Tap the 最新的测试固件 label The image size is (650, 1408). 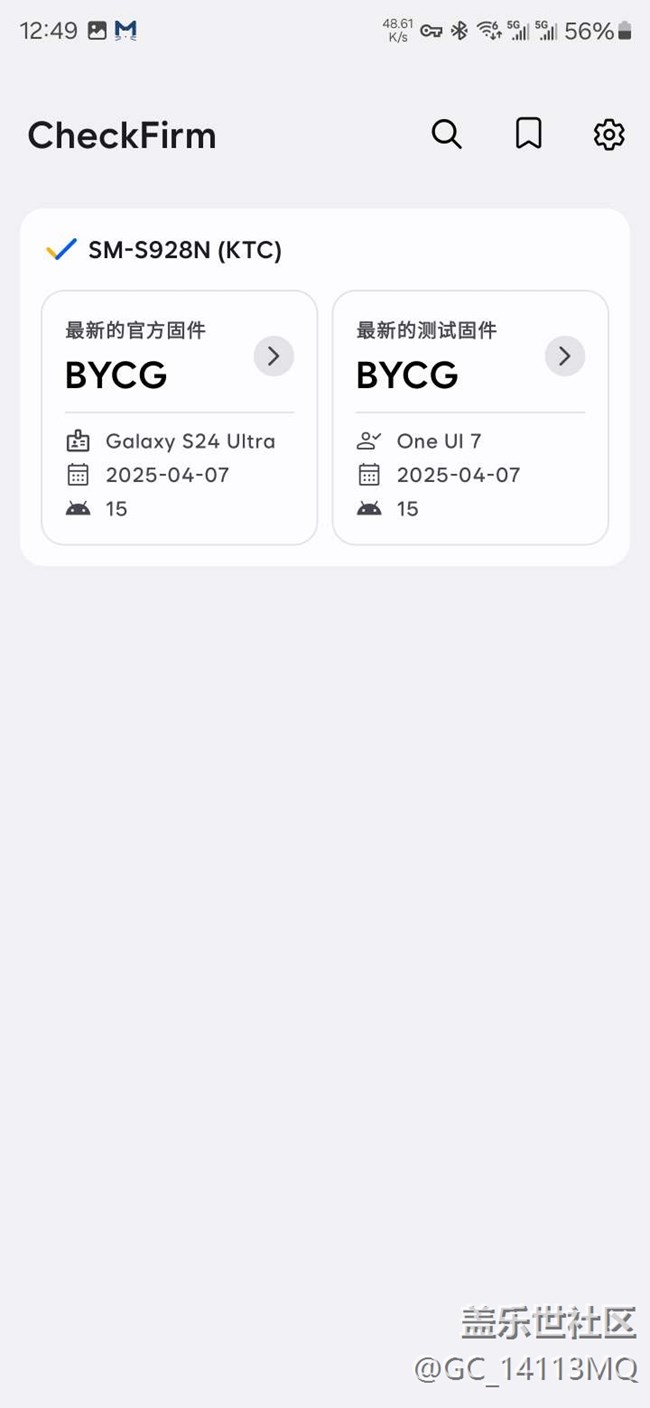[426, 330]
